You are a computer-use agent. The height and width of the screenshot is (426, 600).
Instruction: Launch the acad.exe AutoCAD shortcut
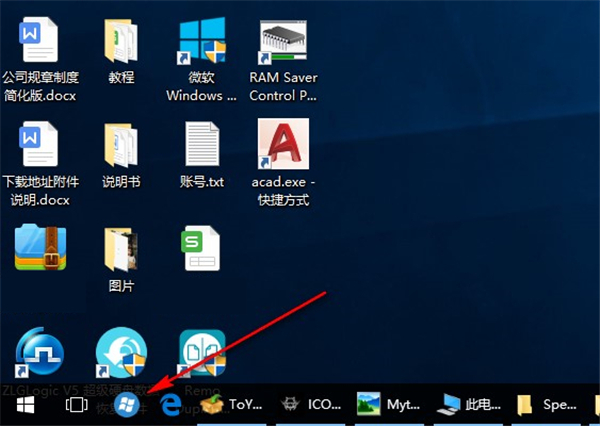pyautogui.click(x=281, y=147)
